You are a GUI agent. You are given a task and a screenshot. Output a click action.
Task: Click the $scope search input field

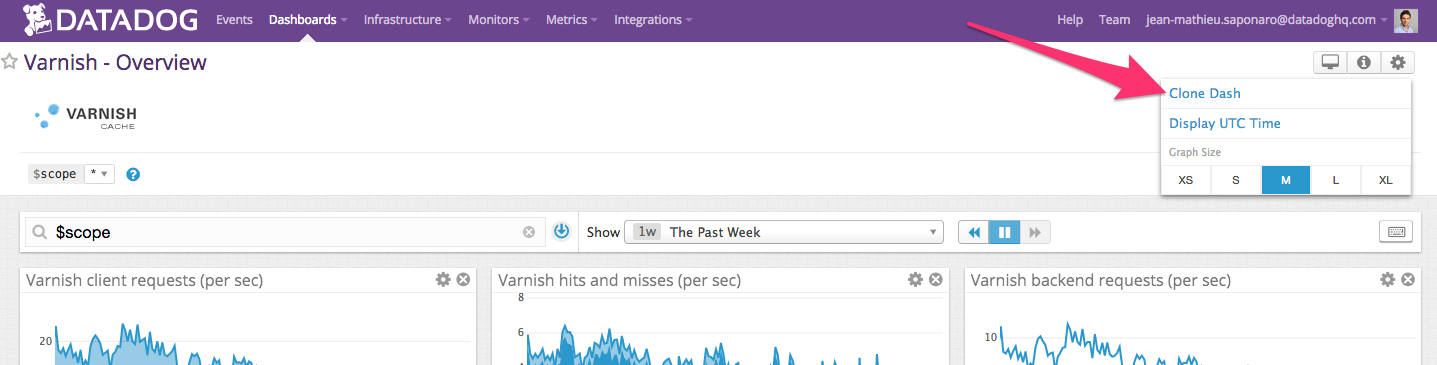(x=285, y=232)
